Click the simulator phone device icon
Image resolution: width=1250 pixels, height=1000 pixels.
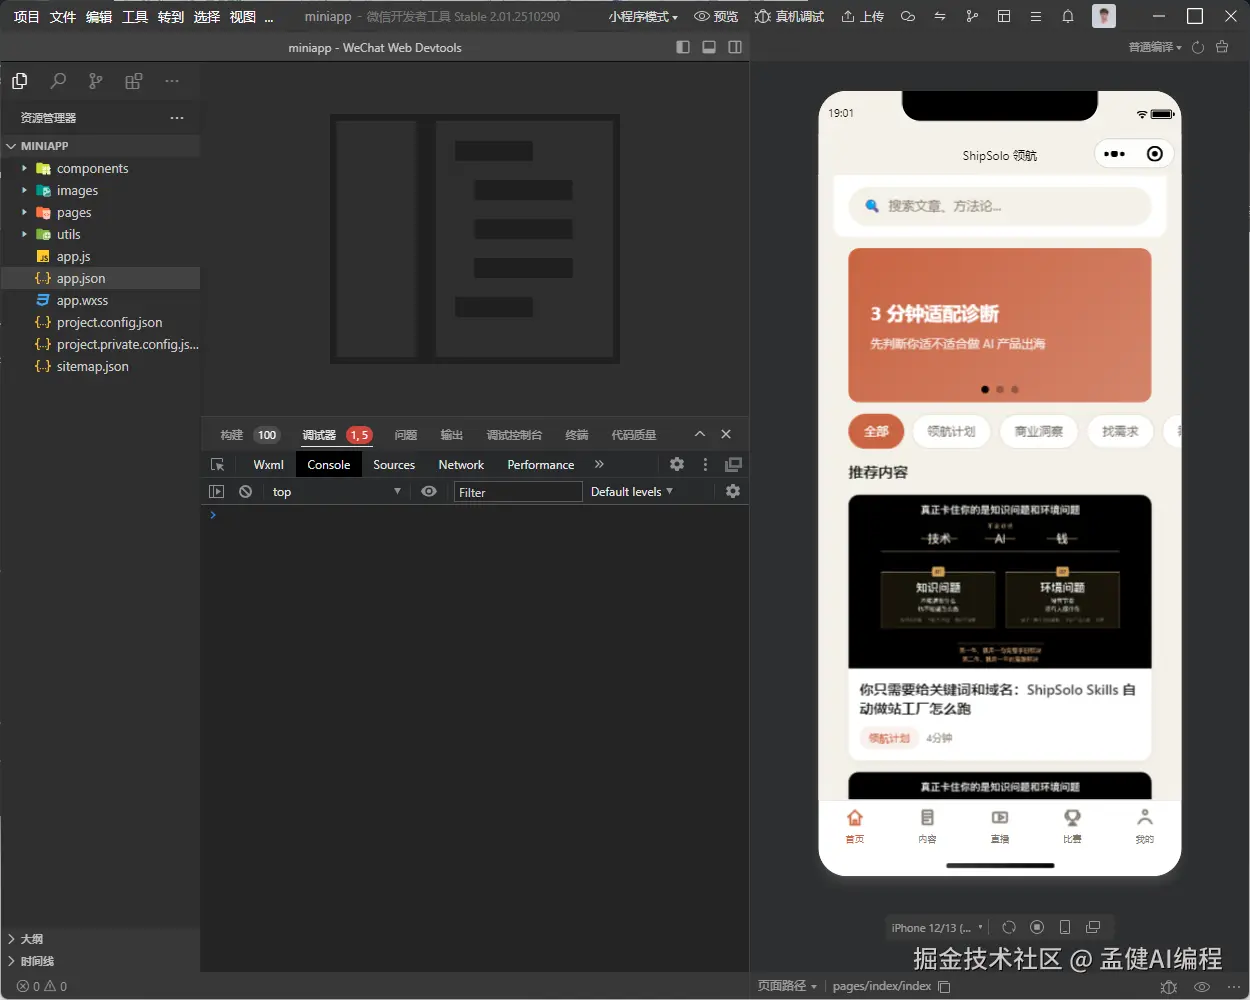[x=1065, y=927]
